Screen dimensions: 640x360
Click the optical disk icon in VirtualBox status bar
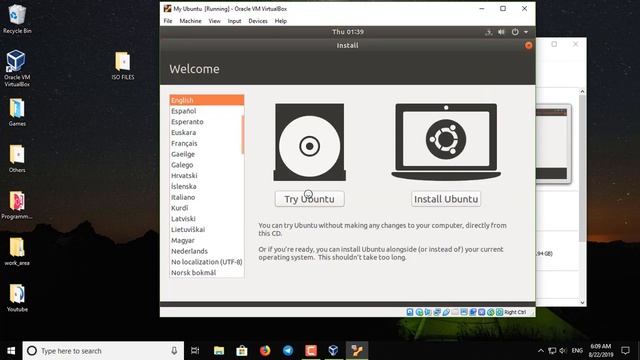[419, 312]
